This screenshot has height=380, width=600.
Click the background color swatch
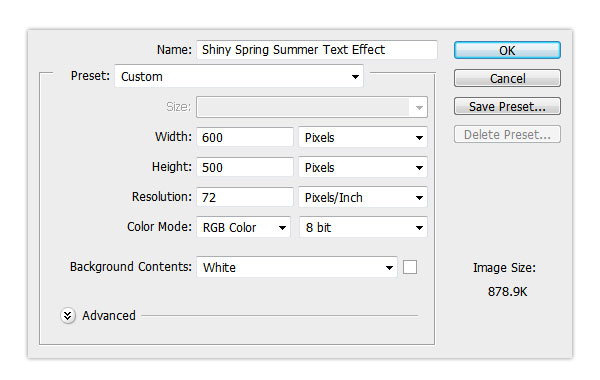pyautogui.click(x=410, y=267)
